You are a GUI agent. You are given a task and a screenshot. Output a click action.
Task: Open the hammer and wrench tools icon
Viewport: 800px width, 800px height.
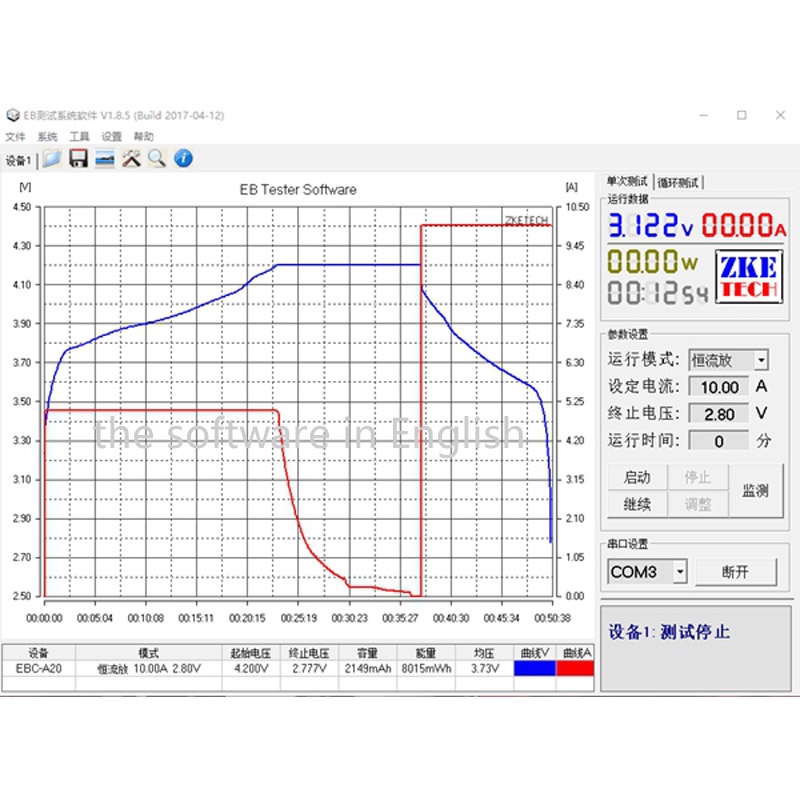(131, 158)
